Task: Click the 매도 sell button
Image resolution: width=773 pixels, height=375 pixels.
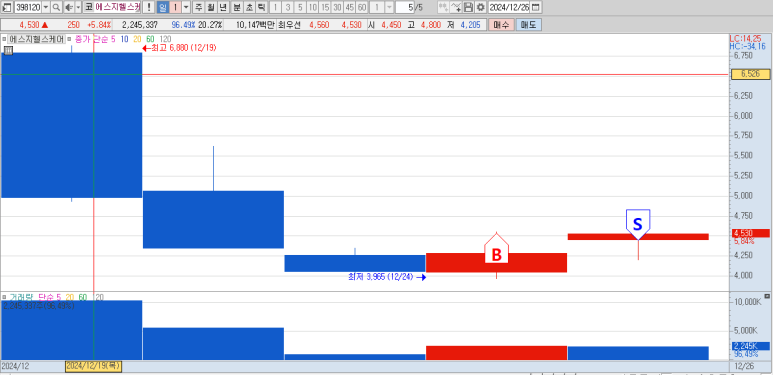Action: pyautogui.click(x=528, y=25)
